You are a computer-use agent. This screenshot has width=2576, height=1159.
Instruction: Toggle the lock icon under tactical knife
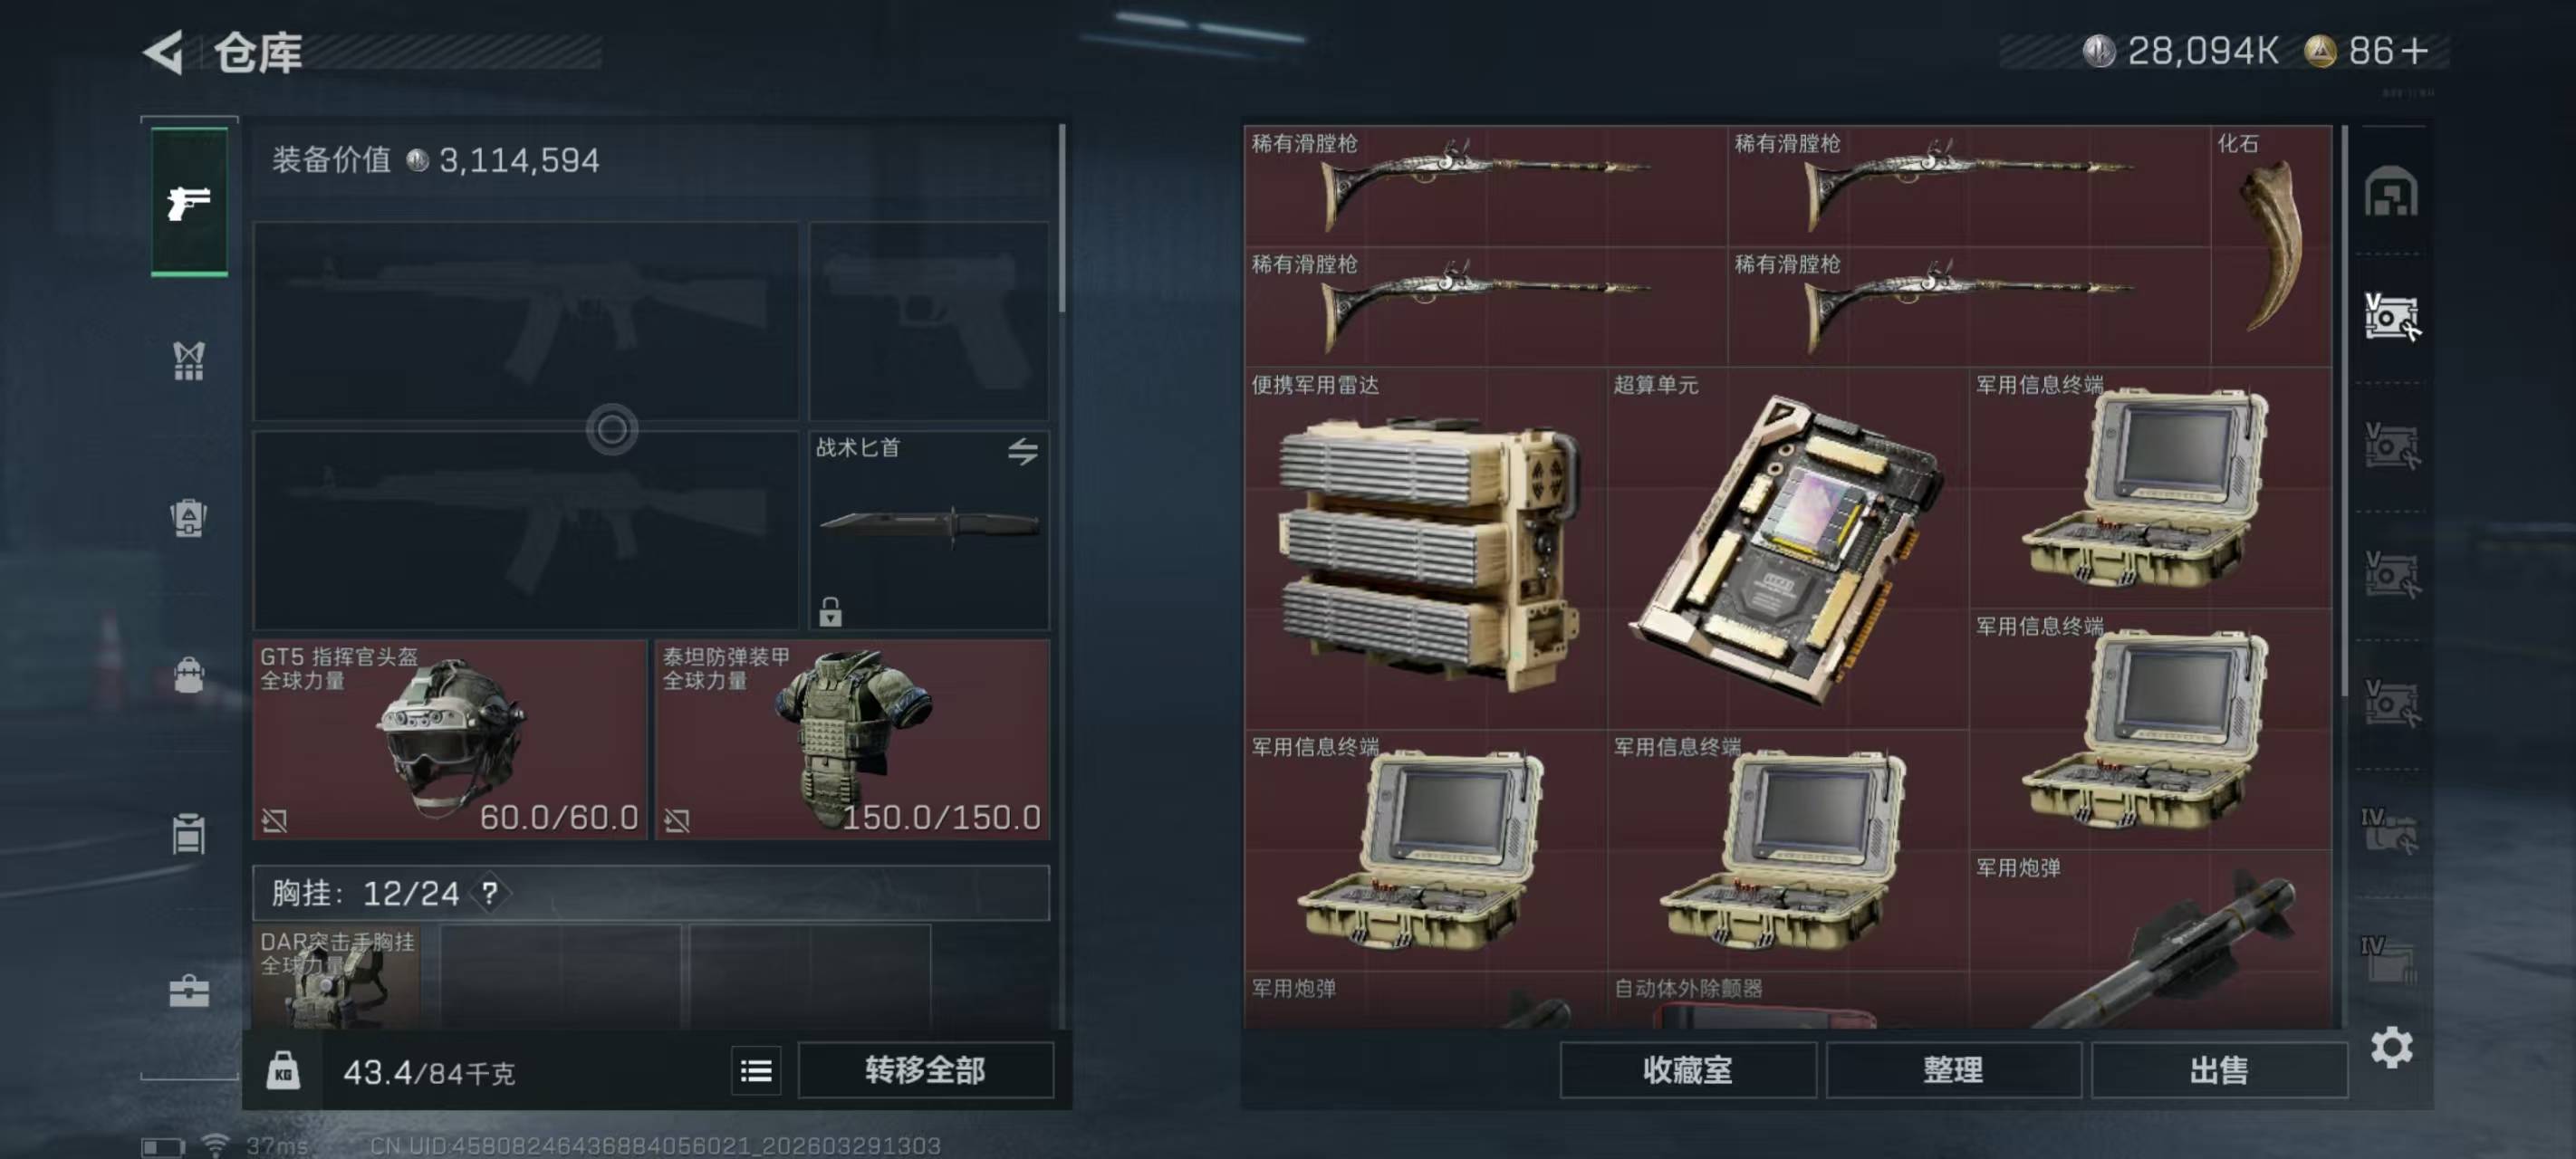(830, 611)
